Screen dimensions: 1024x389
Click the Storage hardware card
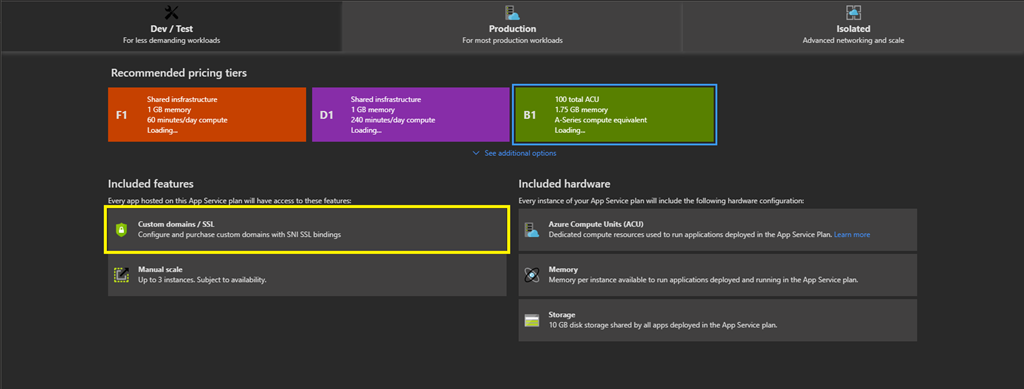[718, 320]
